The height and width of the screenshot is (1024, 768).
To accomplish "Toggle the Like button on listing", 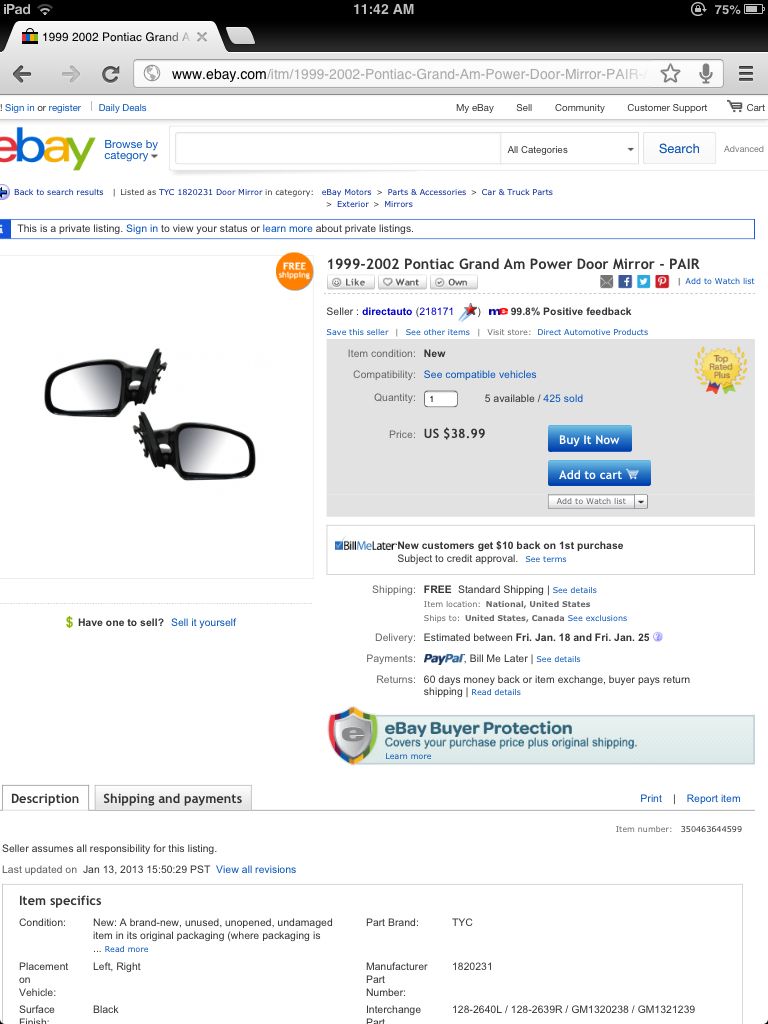I will 351,282.
